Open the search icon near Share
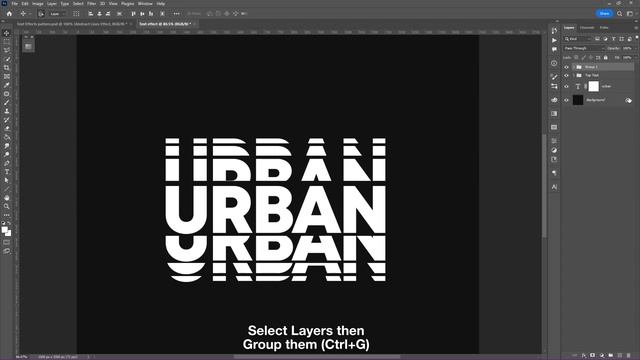 click(x=619, y=13)
